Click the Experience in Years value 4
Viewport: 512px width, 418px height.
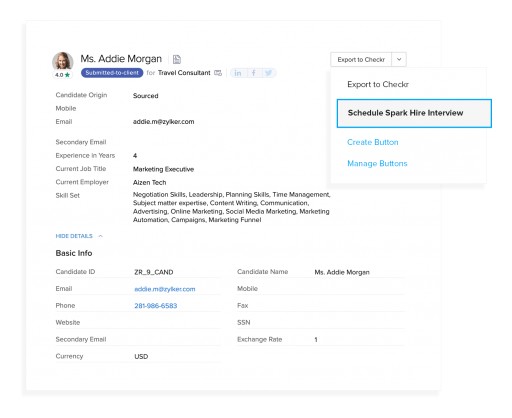click(135, 156)
